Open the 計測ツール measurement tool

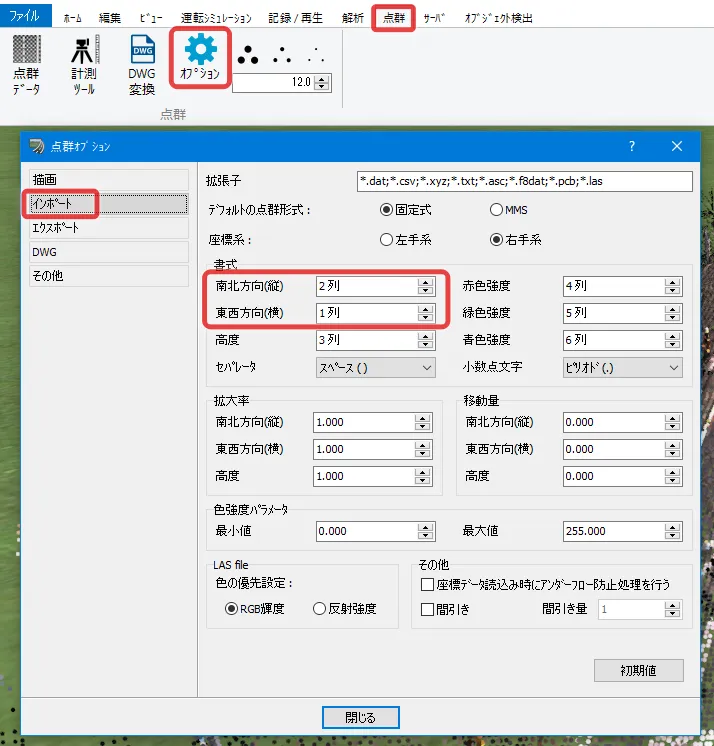point(84,65)
